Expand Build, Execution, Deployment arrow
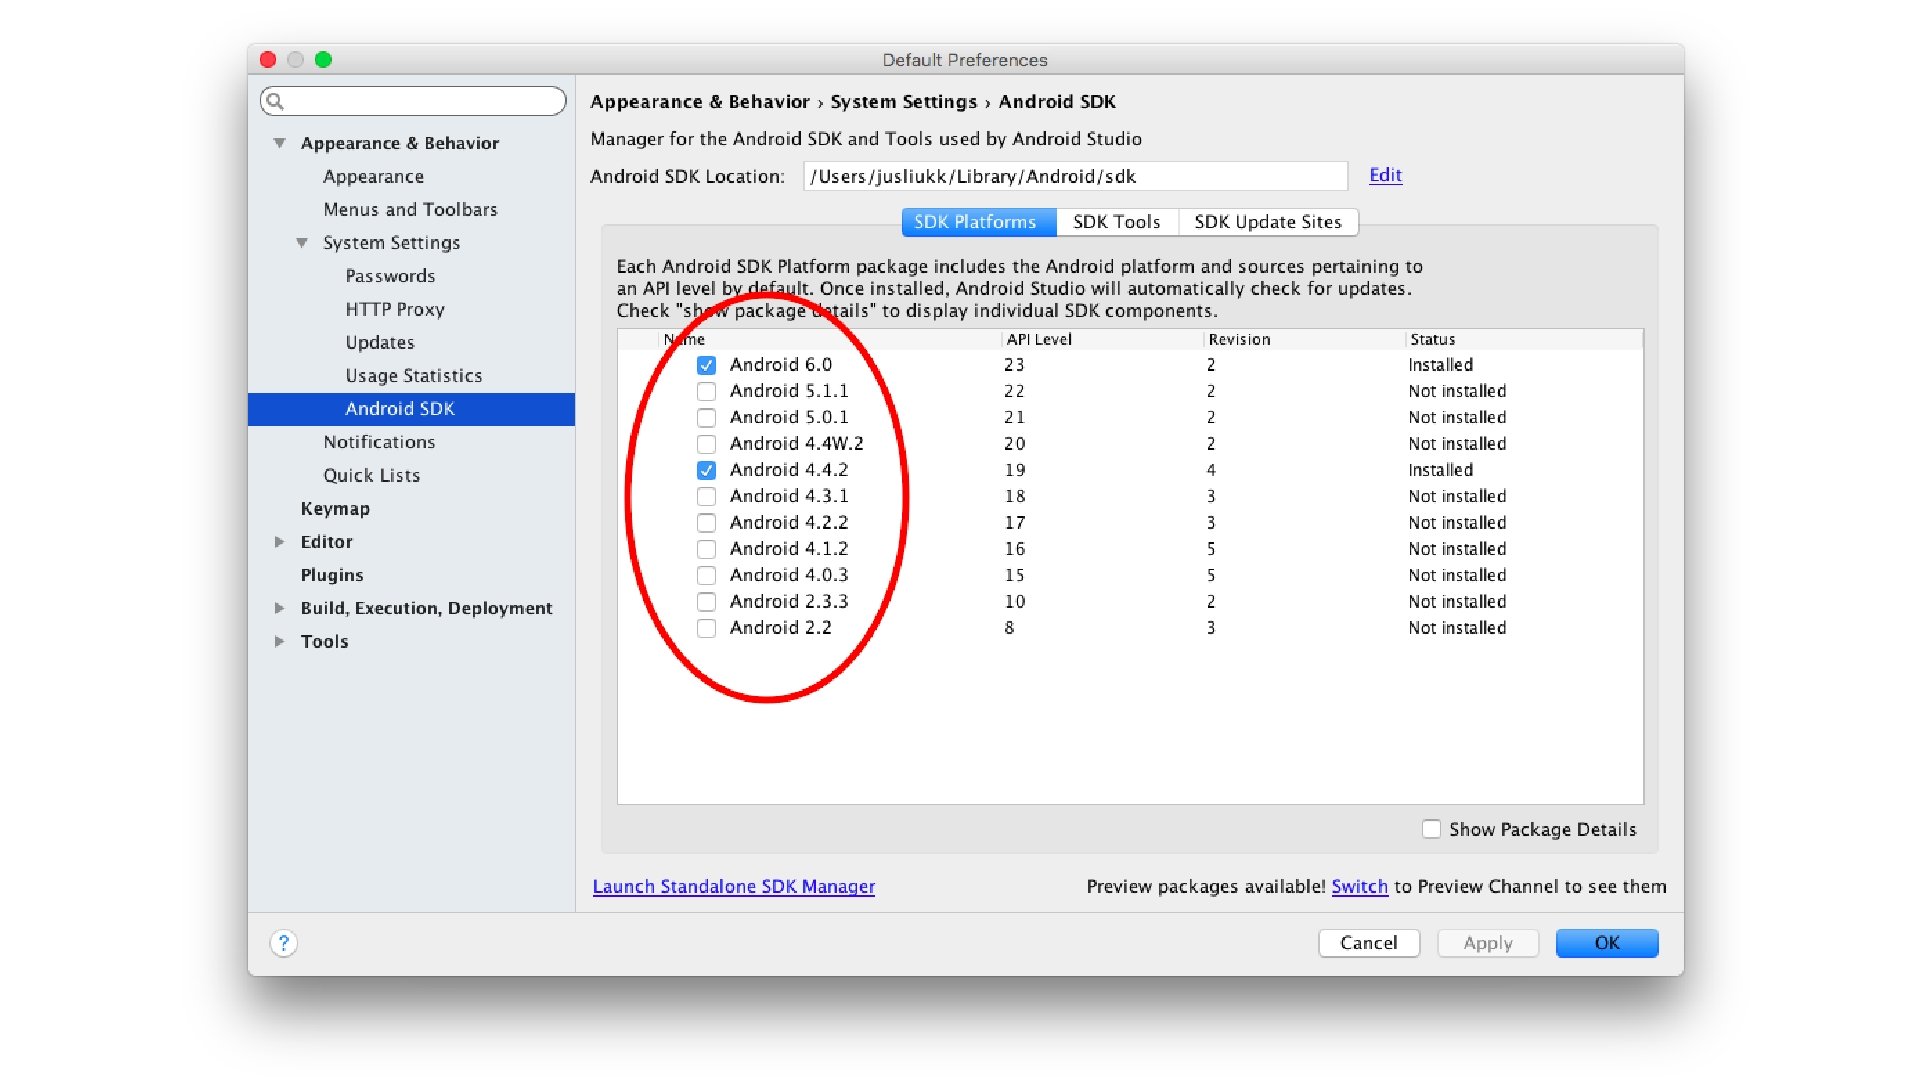This screenshot has width=1920, height=1080. 280,608
